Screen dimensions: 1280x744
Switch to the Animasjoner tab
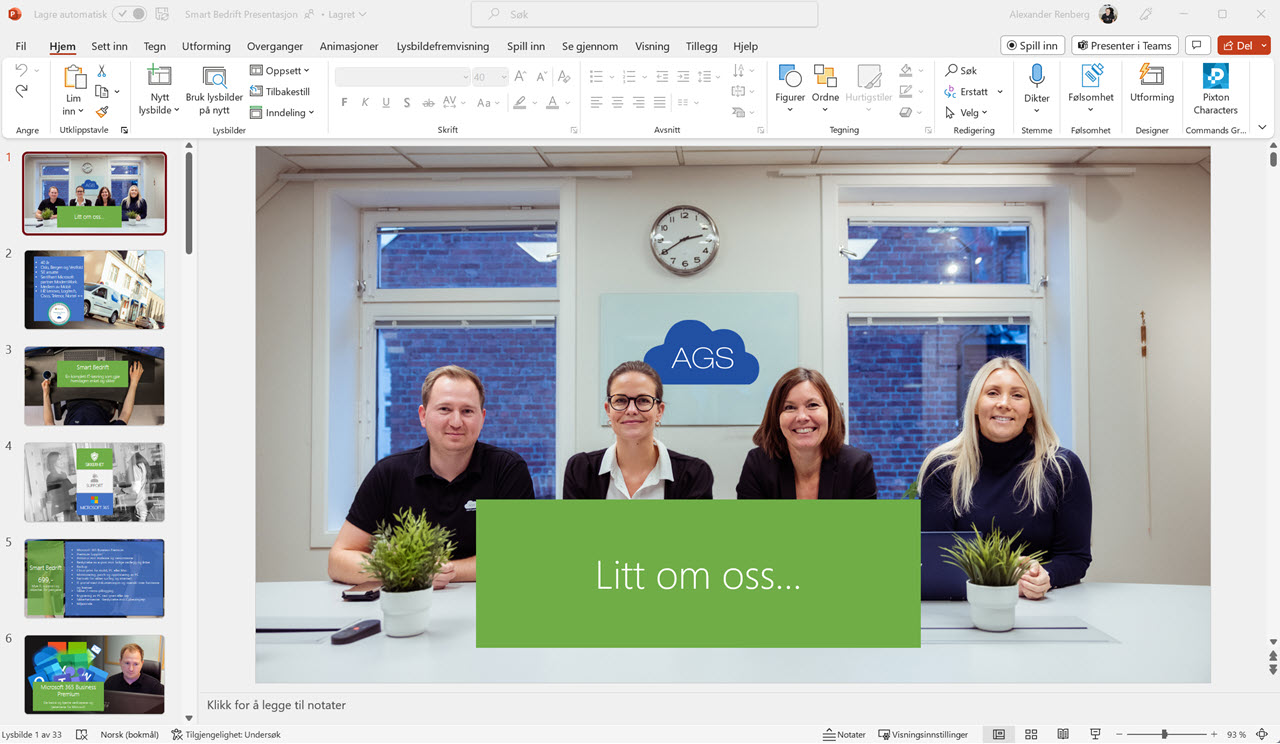click(x=349, y=46)
